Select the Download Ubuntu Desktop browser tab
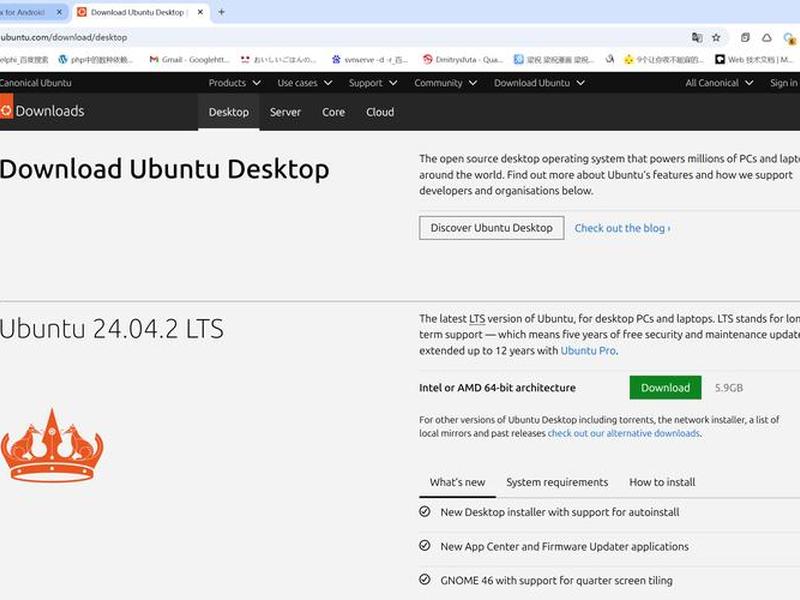This screenshot has width=800, height=600. point(140,12)
